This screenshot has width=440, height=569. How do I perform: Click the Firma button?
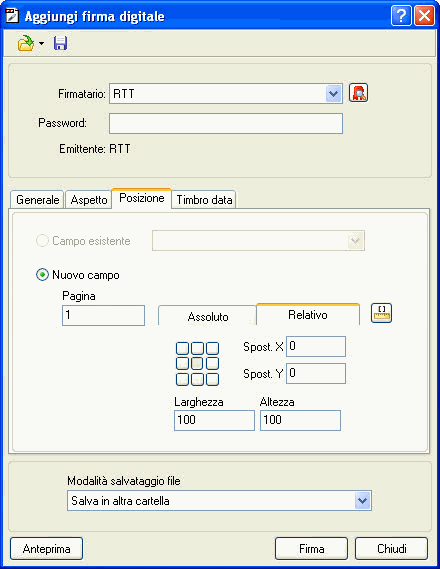[311, 549]
